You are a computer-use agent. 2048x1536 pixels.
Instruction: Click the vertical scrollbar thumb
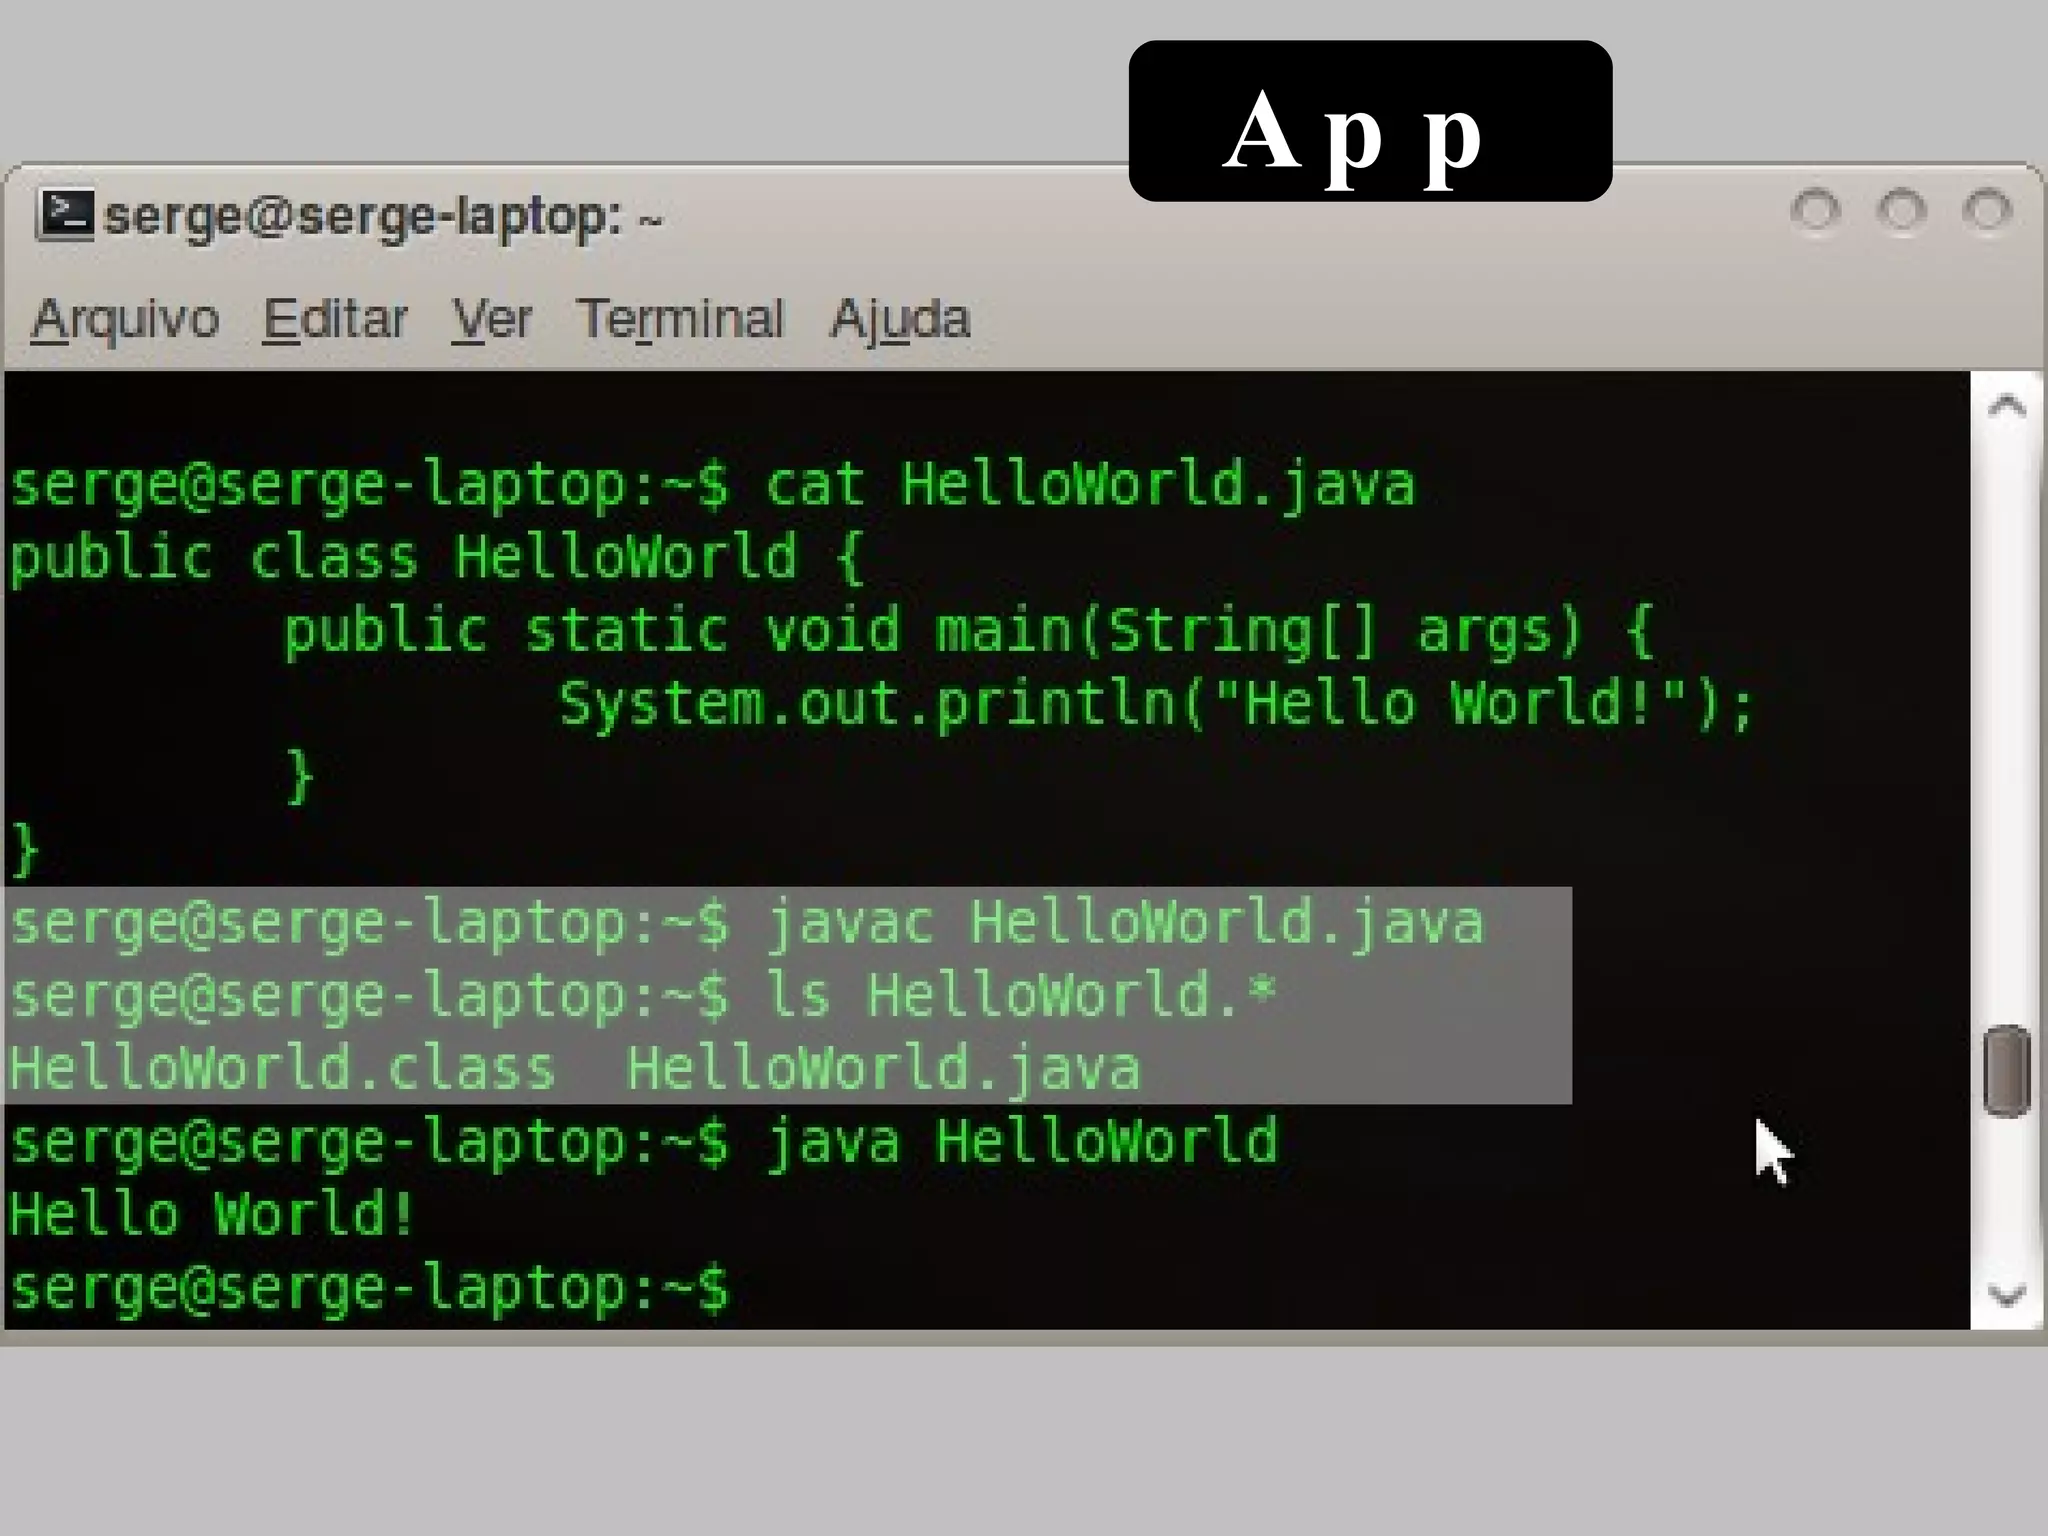[x=2007, y=1070]
